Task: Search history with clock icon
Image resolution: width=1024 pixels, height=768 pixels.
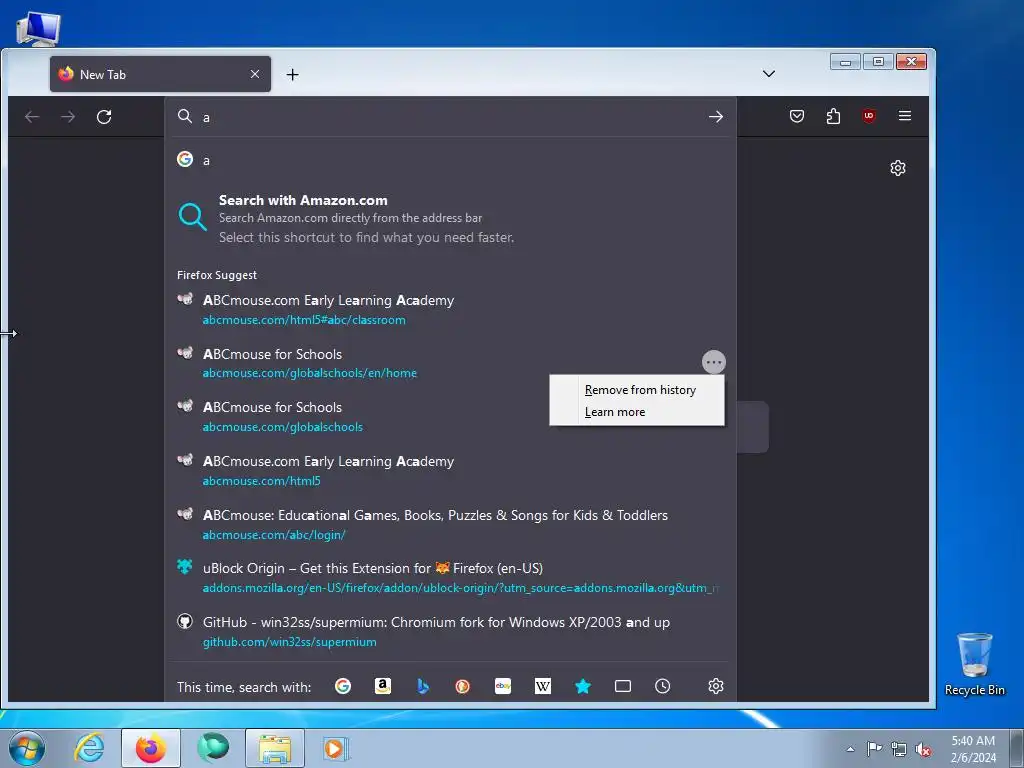Action: click(663, 686)
